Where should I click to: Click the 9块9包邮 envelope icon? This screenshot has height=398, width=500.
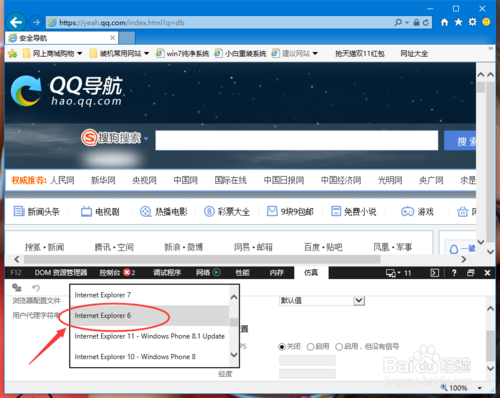[x=272, y=211]
